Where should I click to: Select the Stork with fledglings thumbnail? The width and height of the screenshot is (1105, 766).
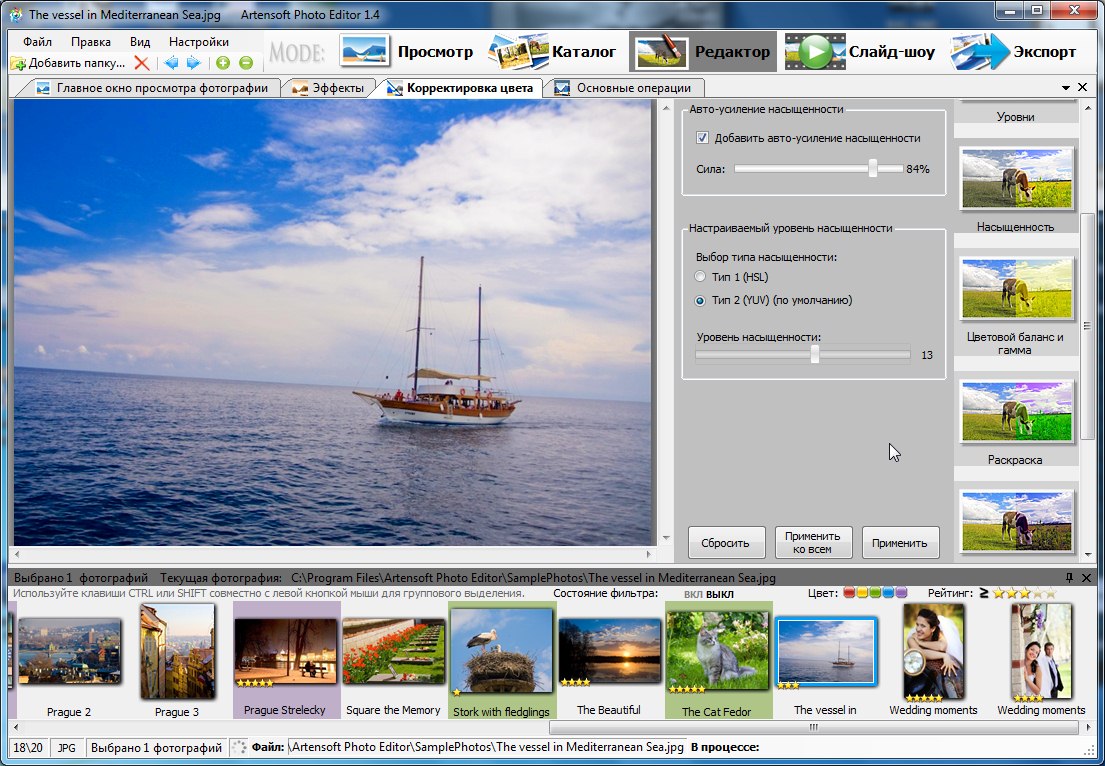coord(502,652)
